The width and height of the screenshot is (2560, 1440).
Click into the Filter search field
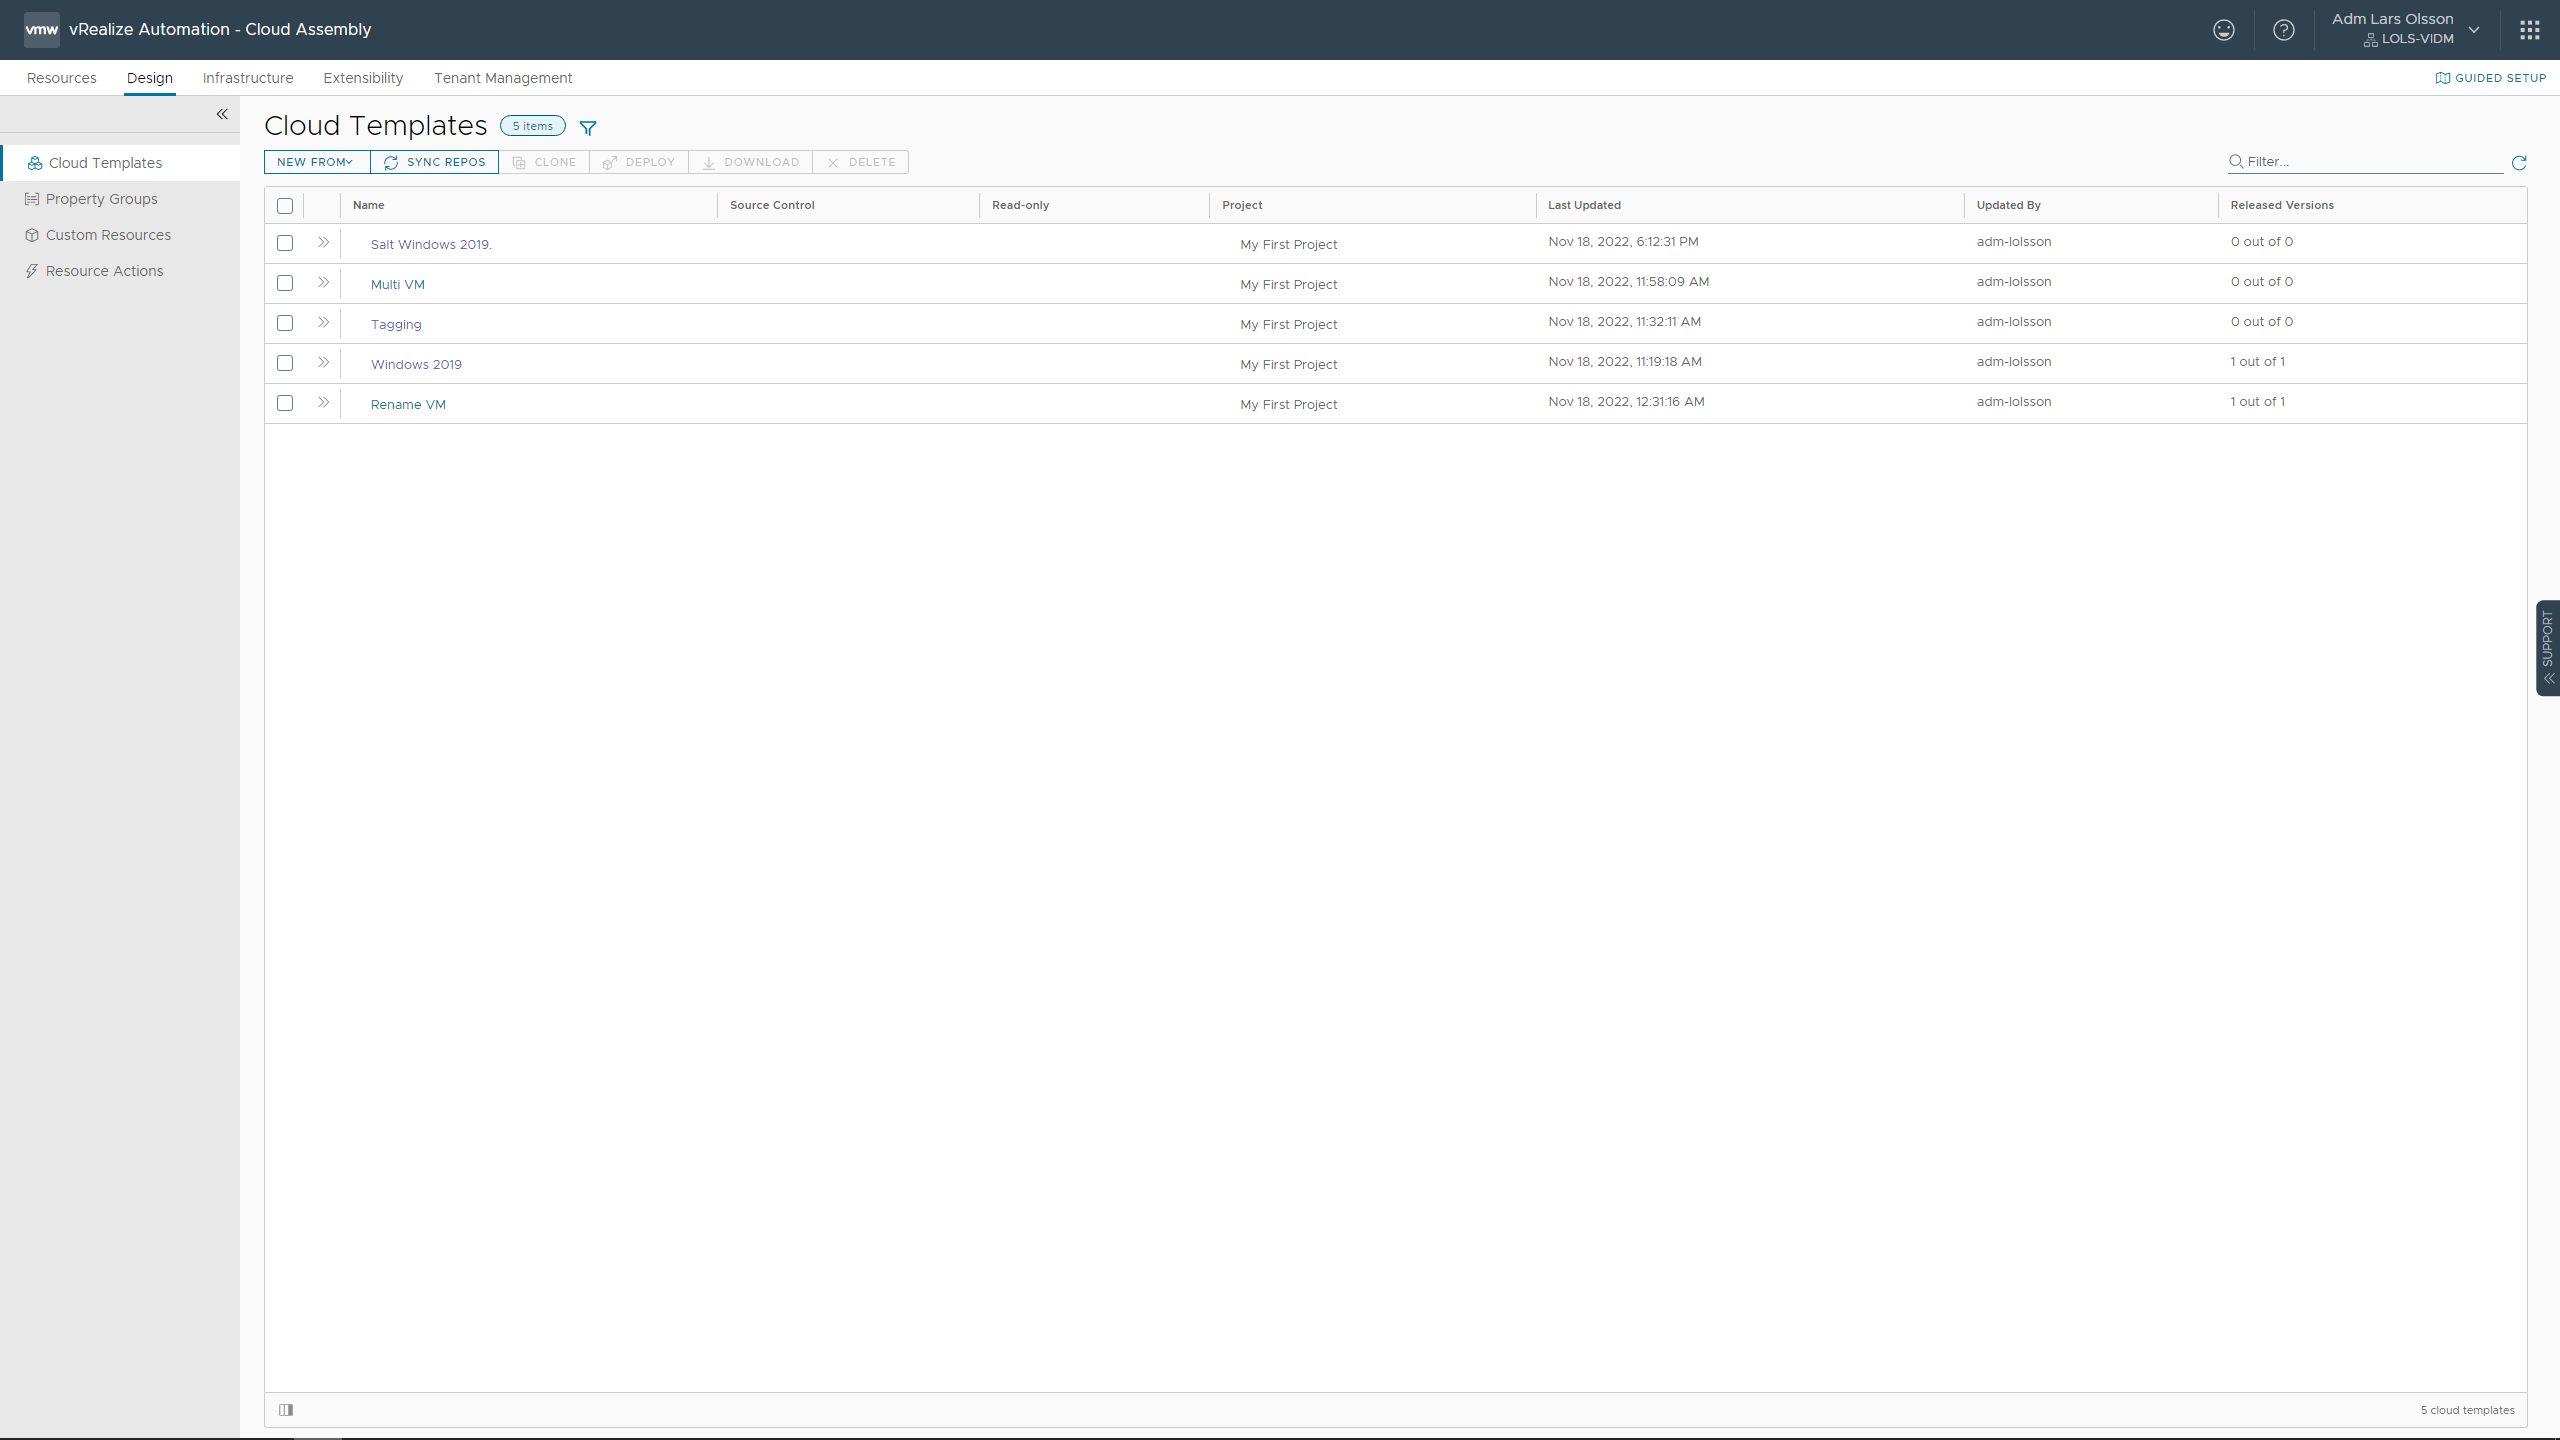[2365, 162]
